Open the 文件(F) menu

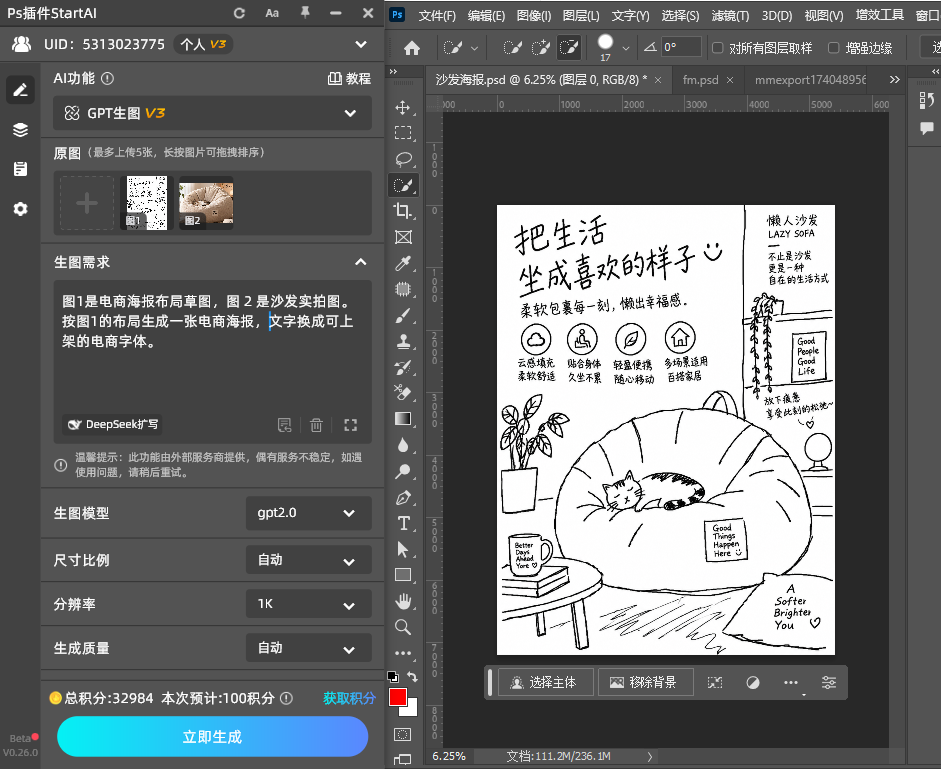point(437,16)
